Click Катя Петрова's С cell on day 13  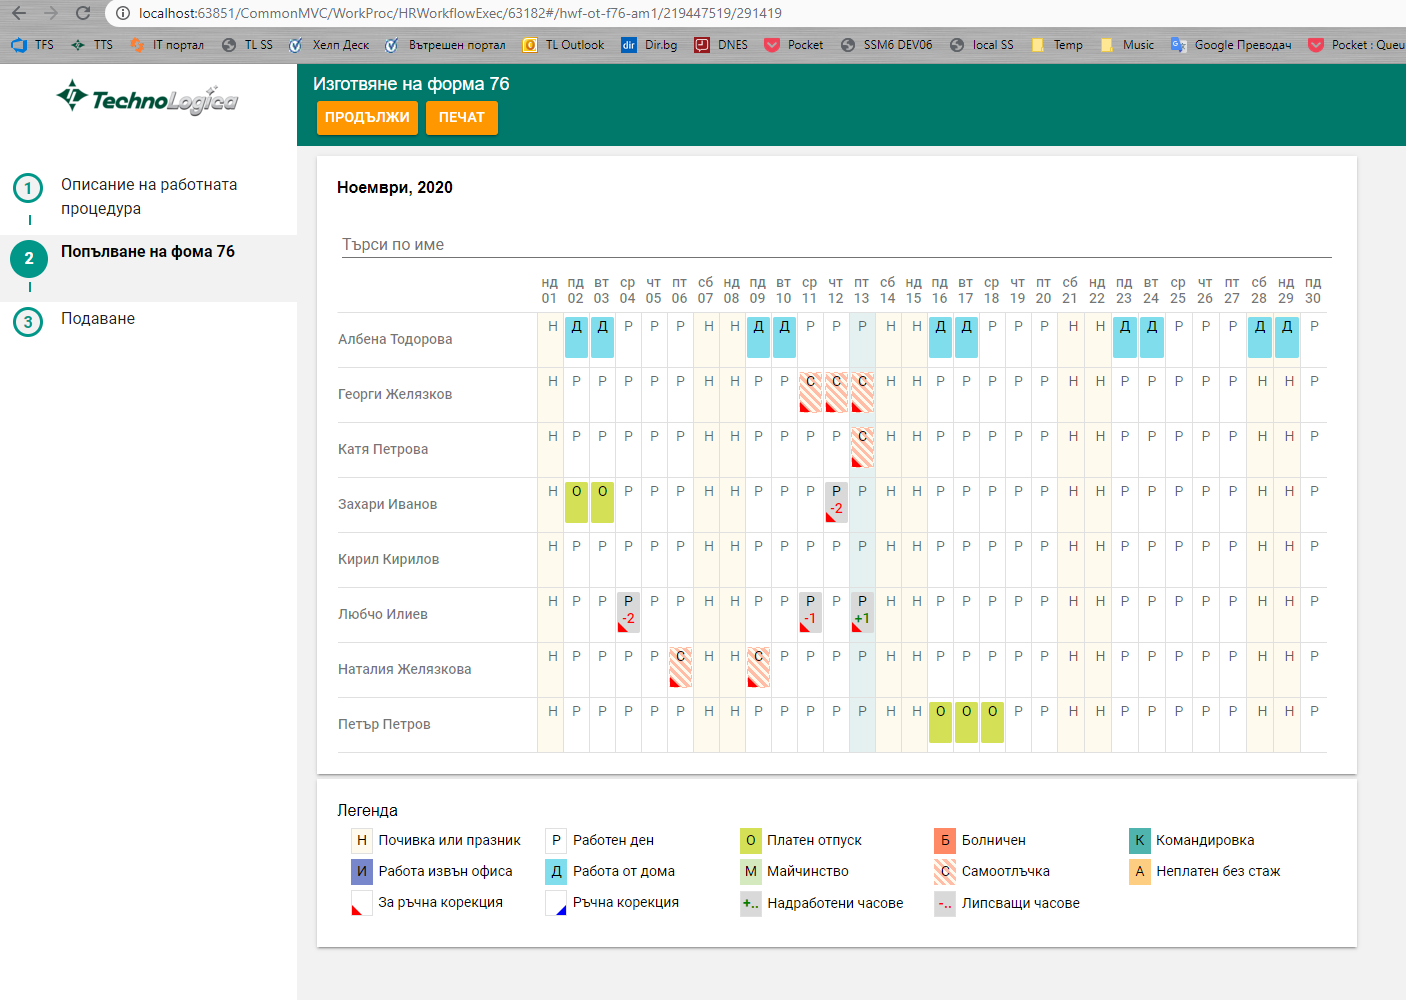click(x=862, y=447)
